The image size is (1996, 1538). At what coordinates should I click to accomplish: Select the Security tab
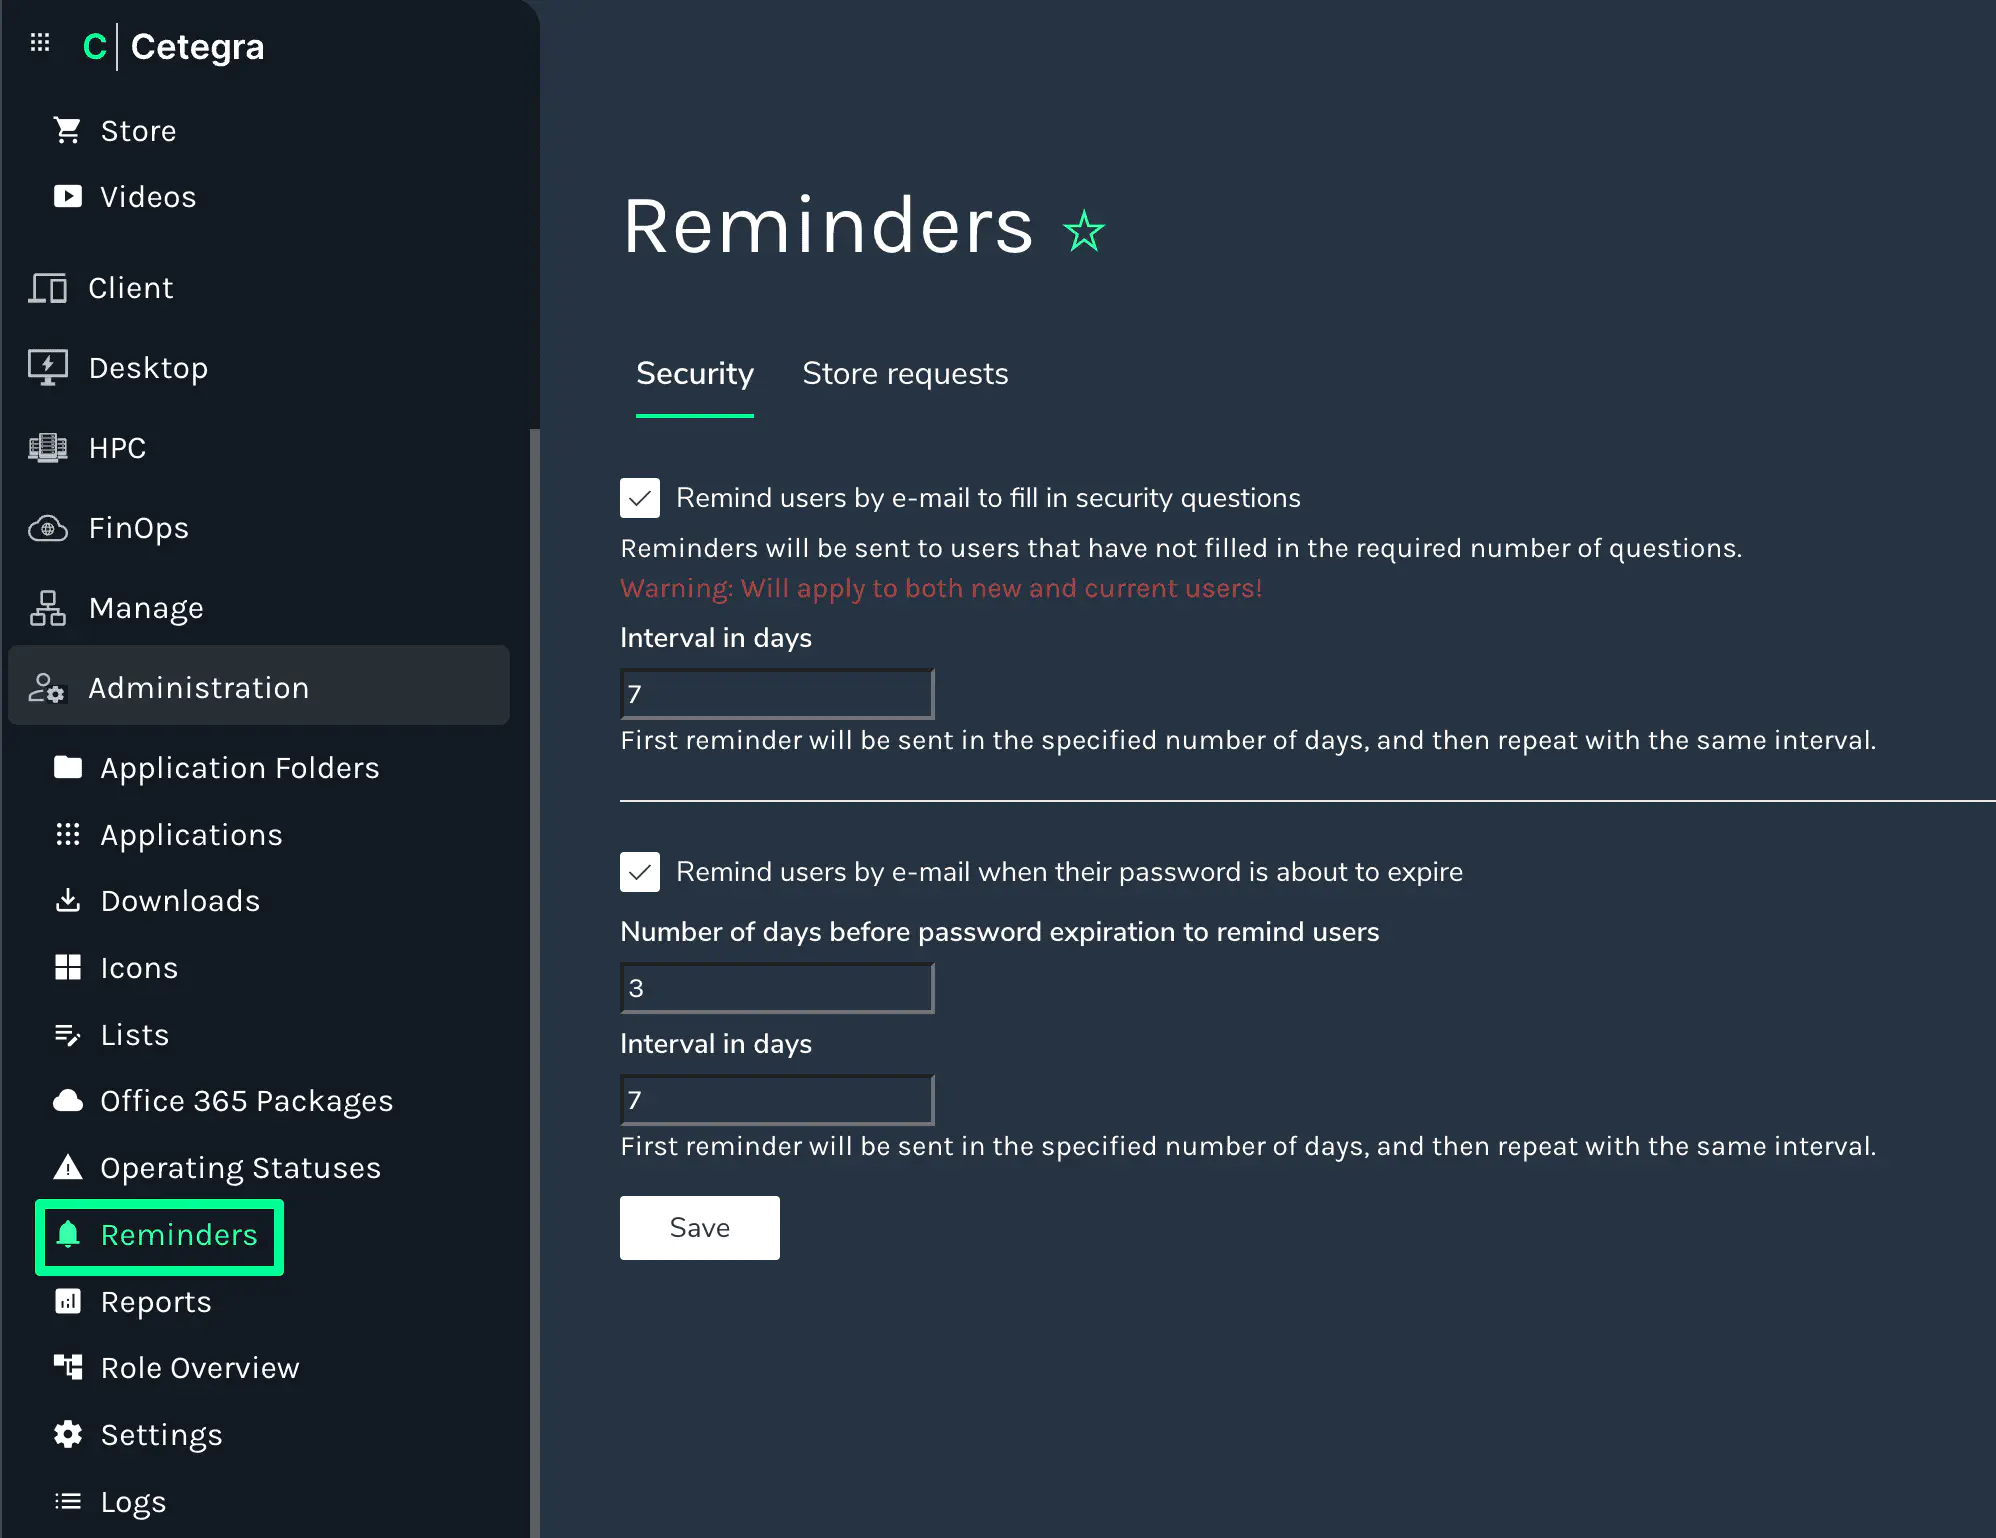[695, 374]
